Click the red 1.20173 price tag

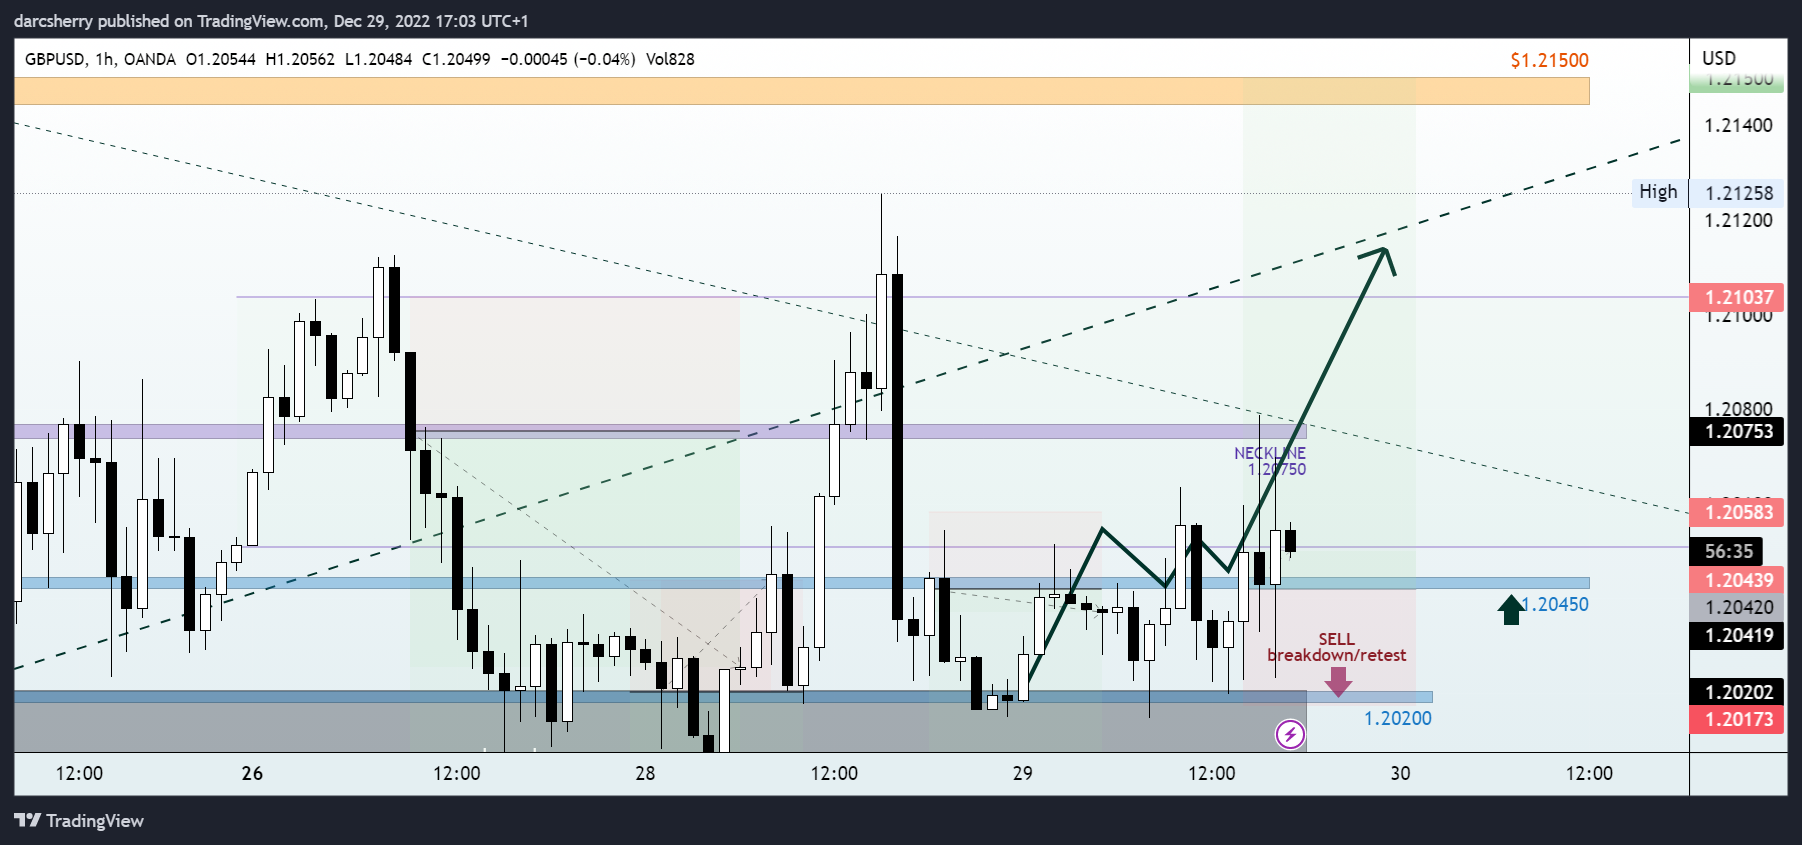point(1738,719)
